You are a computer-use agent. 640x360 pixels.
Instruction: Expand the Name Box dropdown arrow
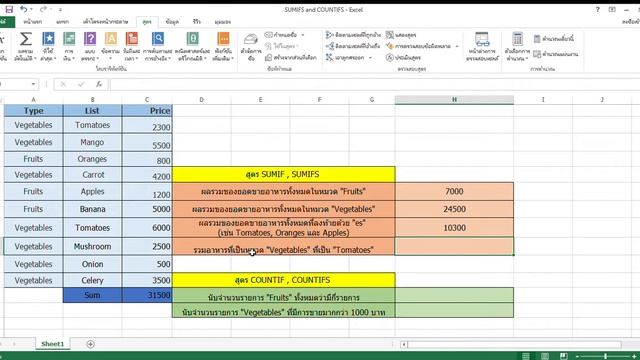pos(33,84)
